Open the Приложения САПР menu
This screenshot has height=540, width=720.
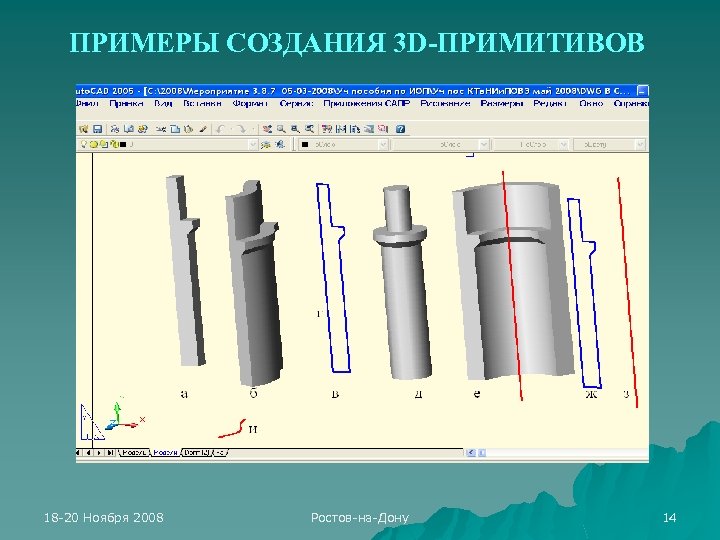[x=366, y=104]
